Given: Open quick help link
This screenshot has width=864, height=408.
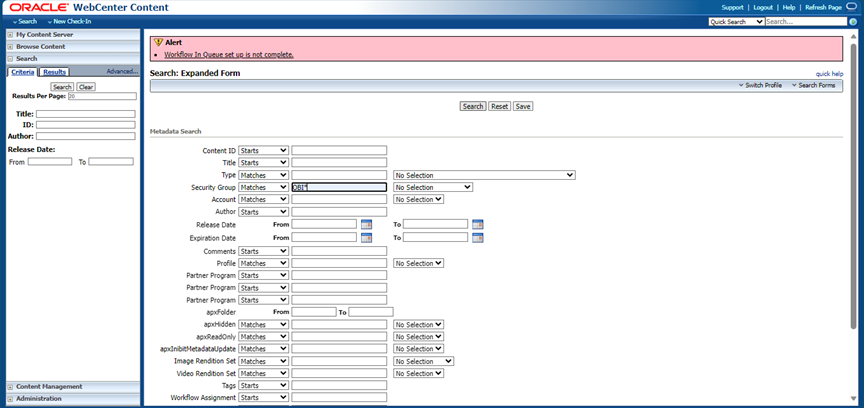Looking at the screenshot, I should (829, 74).
